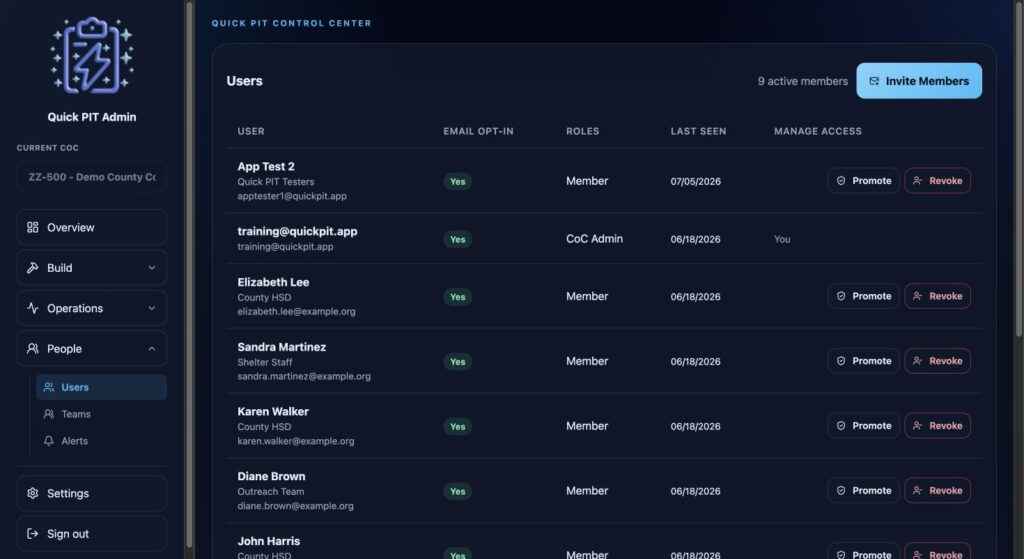Sign out of Quick PIT Admin

(x=91, y=534)
